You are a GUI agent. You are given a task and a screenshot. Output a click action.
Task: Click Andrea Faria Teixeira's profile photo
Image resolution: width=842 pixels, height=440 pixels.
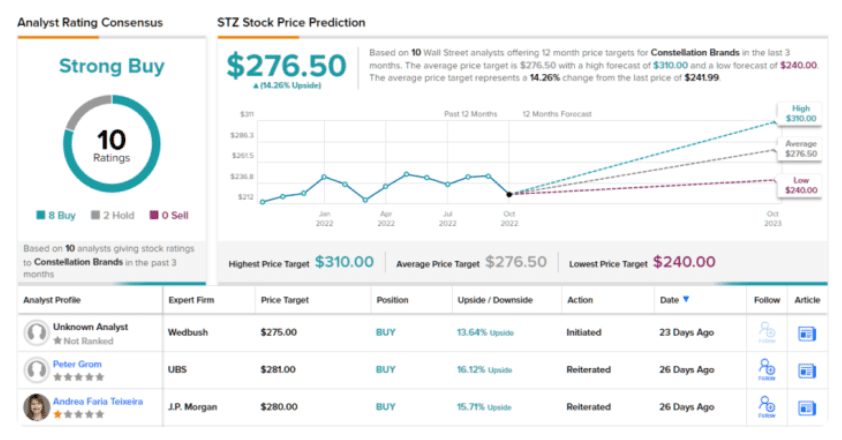point(37,407)
